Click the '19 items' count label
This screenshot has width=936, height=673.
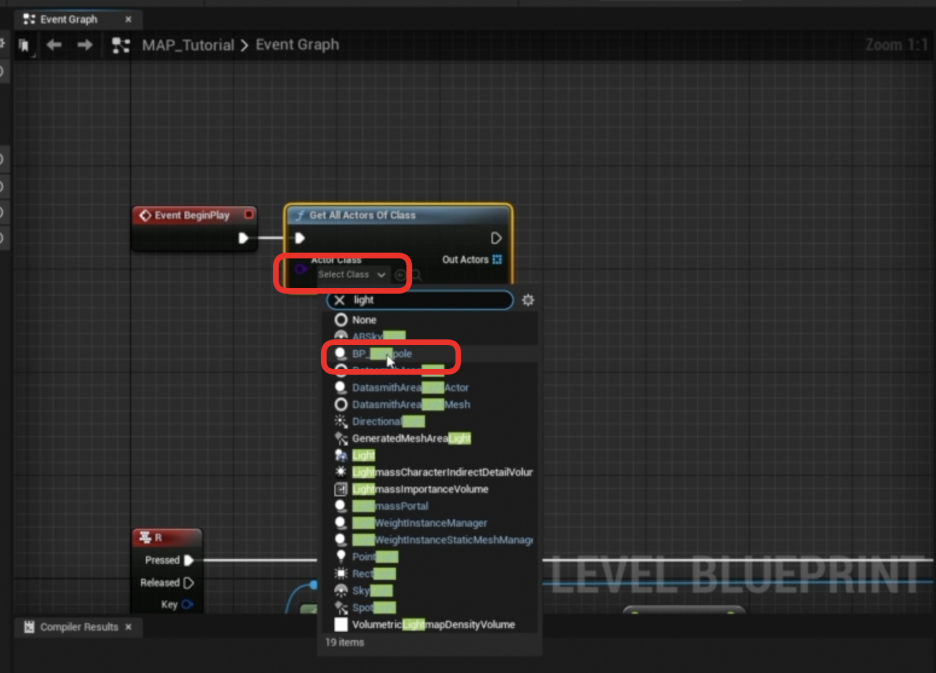(344, 643)
